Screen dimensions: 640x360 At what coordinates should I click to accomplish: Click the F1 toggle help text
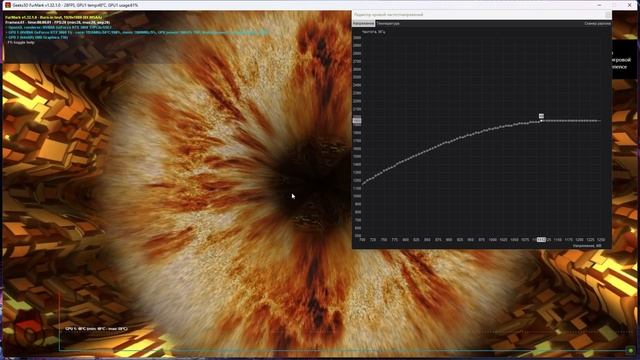(x=21, y=42)
